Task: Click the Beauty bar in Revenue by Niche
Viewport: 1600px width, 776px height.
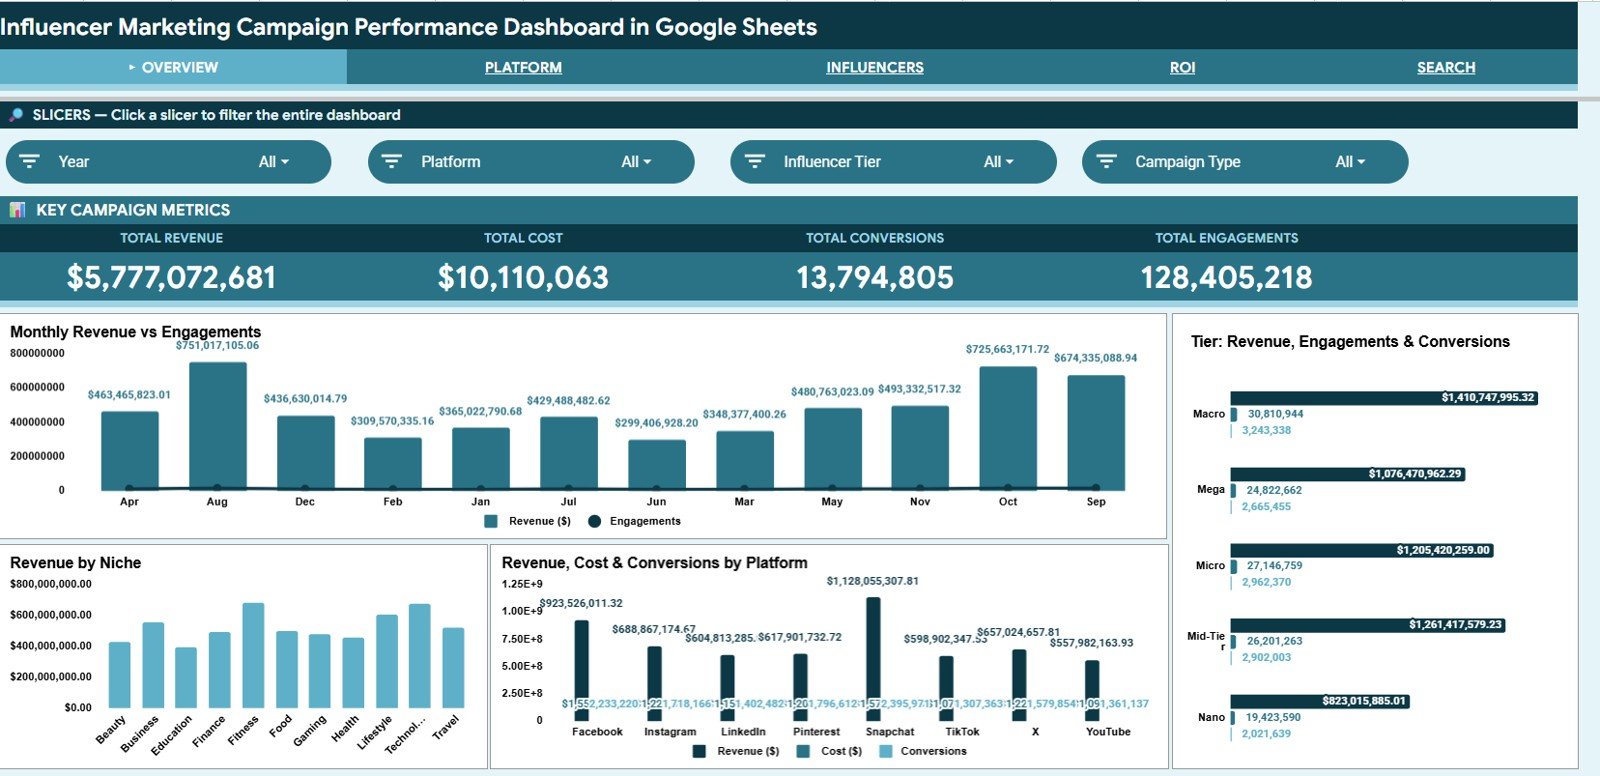Action: point(120,675)
